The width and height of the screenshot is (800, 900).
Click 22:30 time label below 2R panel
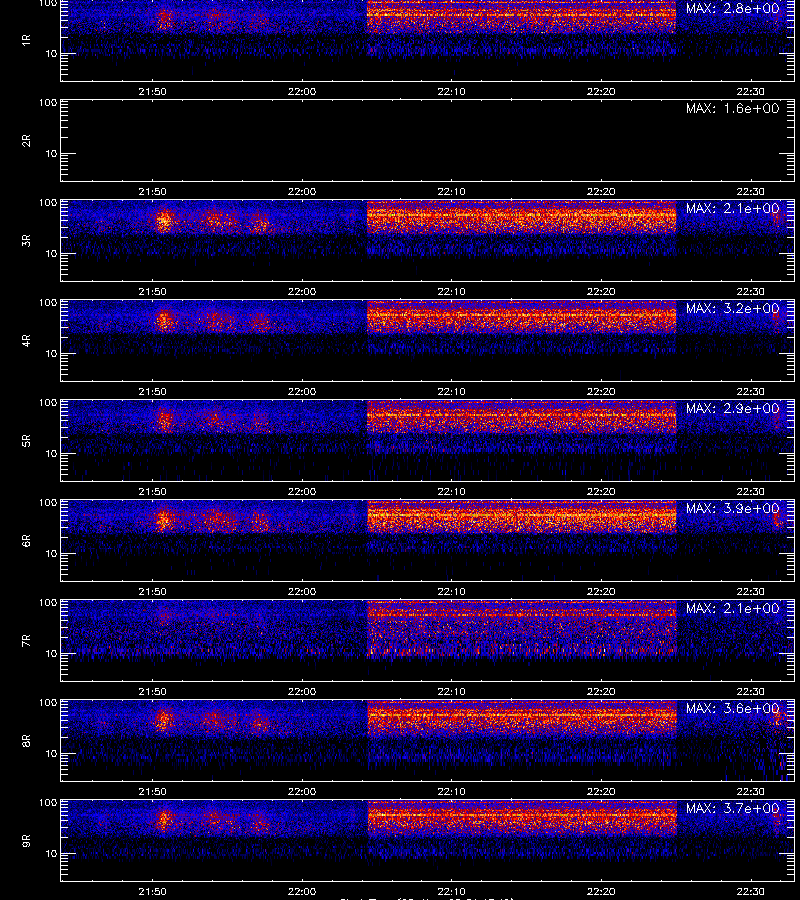pos(751,192)
